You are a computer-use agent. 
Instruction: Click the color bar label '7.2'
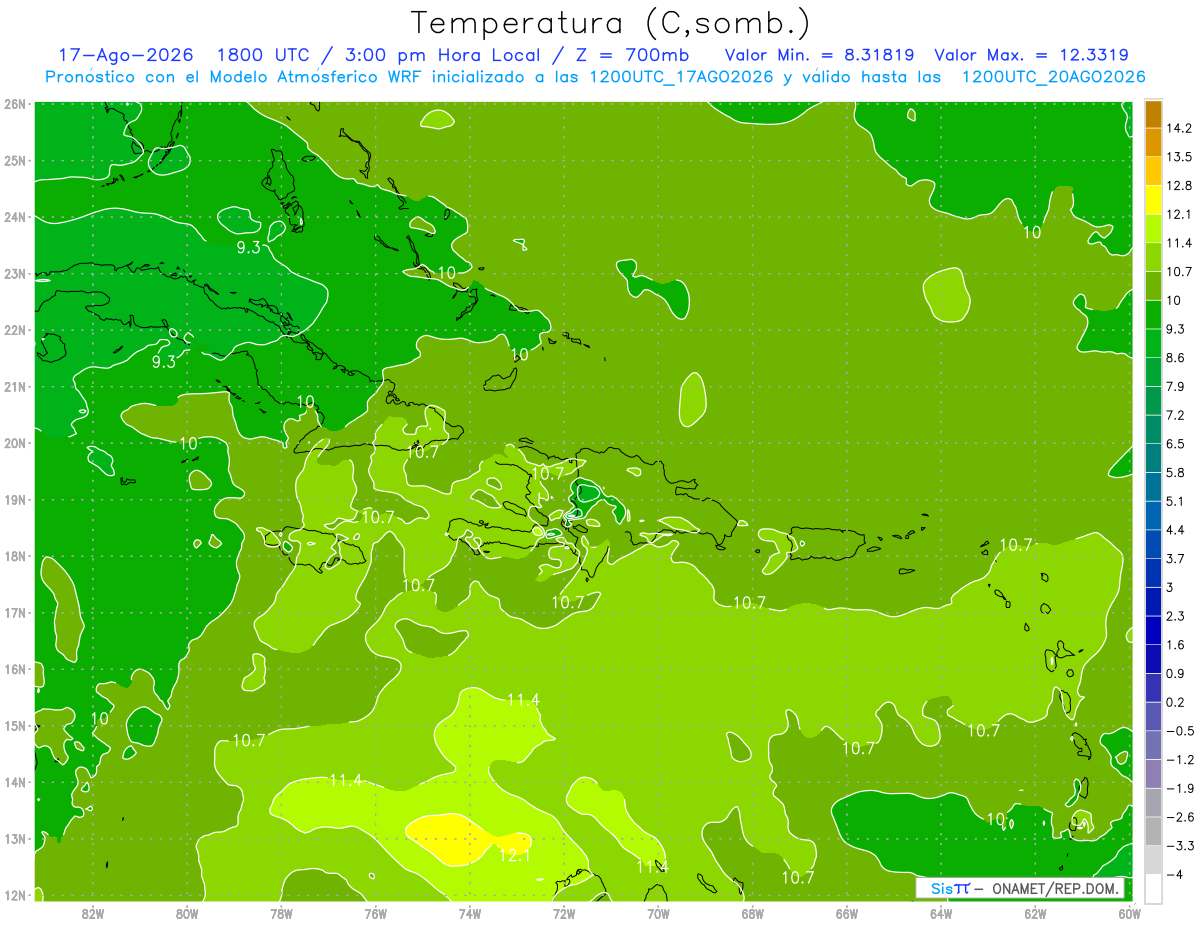click(x=1175, y=415)
